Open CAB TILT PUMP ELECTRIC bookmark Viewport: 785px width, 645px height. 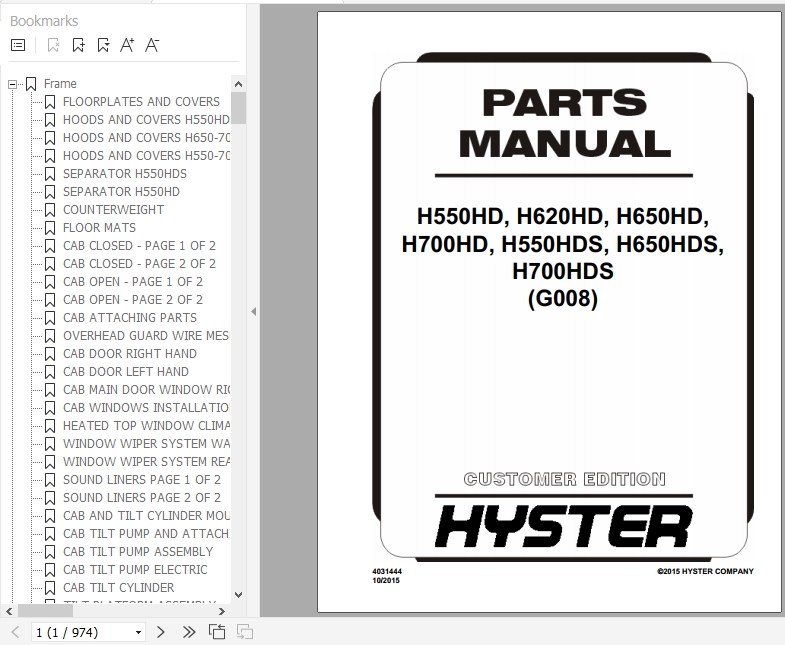point(135,570)
